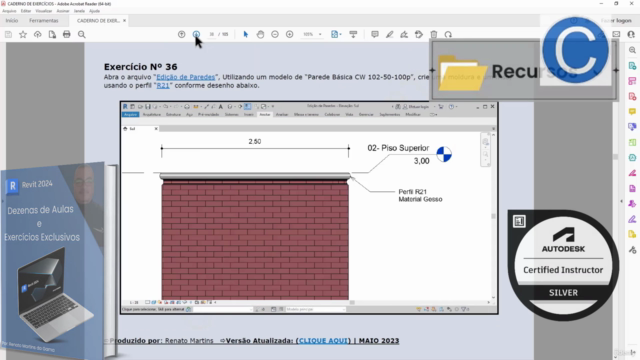This screenshot has width=640, height=360.
Task: Click the current page number field
Action: [x=211, y=34]
